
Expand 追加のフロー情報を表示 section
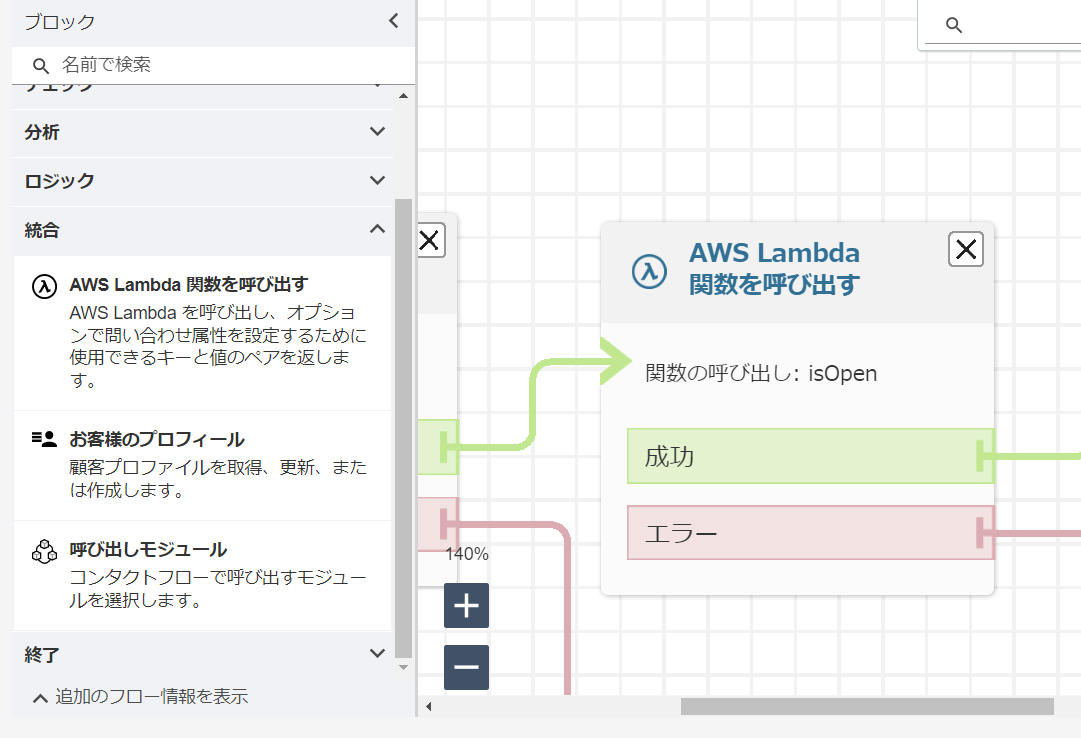pos(141,697)
